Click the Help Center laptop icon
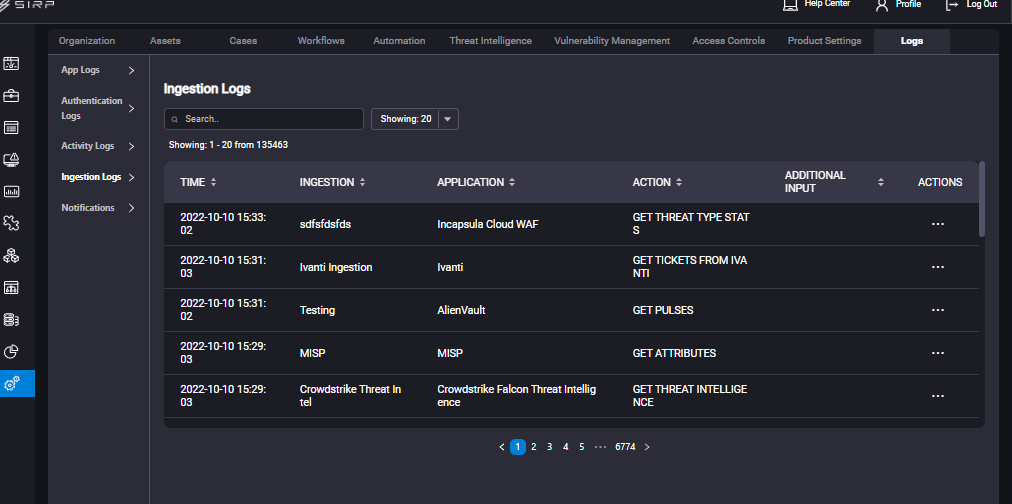The image size is (1012, 504). (790, 5)
